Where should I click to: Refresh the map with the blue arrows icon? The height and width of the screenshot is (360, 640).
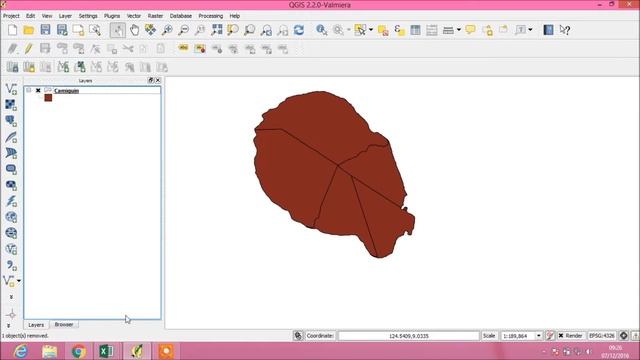[x=299, y=30]
